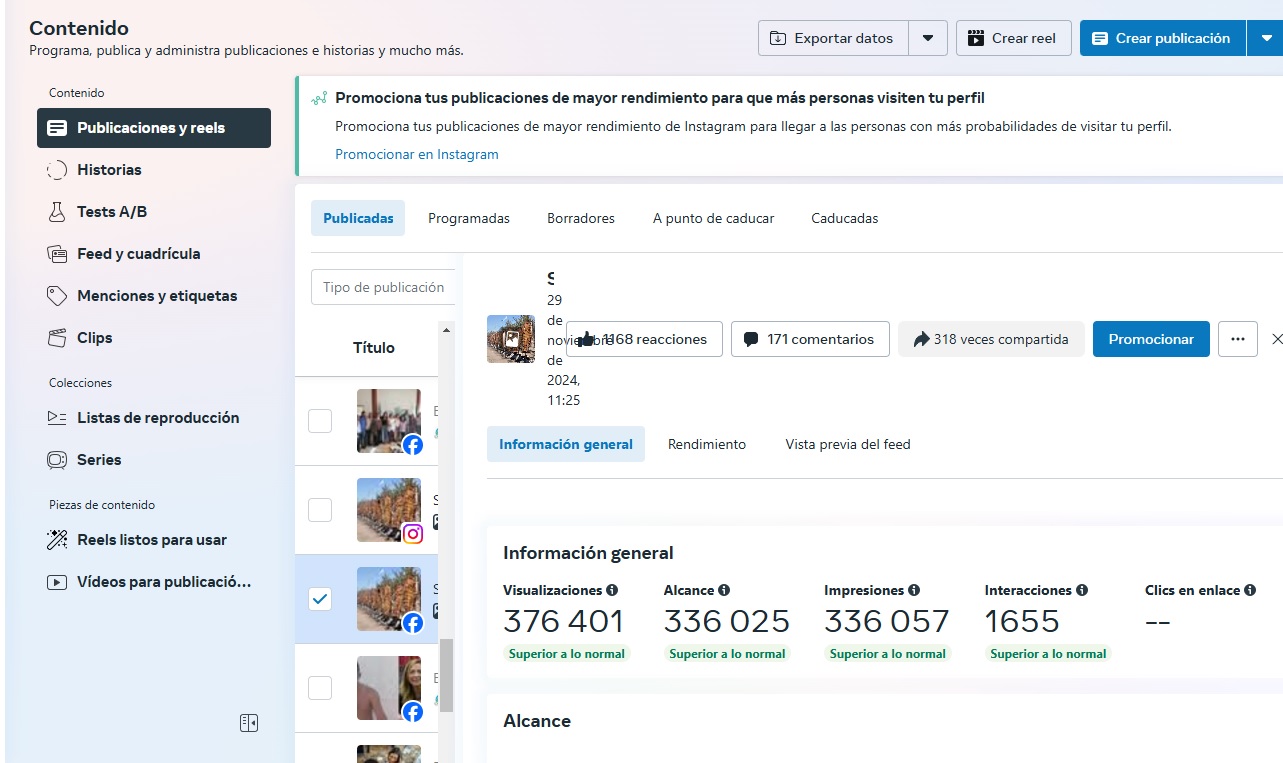Open Reels listos para usar
This screenshot has height=763, width=1283.
coord(151,540)
